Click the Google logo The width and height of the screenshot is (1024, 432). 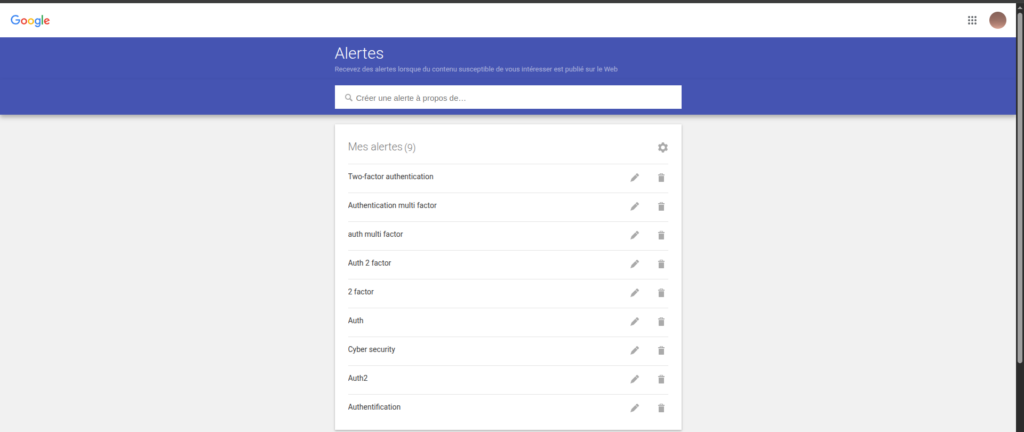click(x=31, y=20)
